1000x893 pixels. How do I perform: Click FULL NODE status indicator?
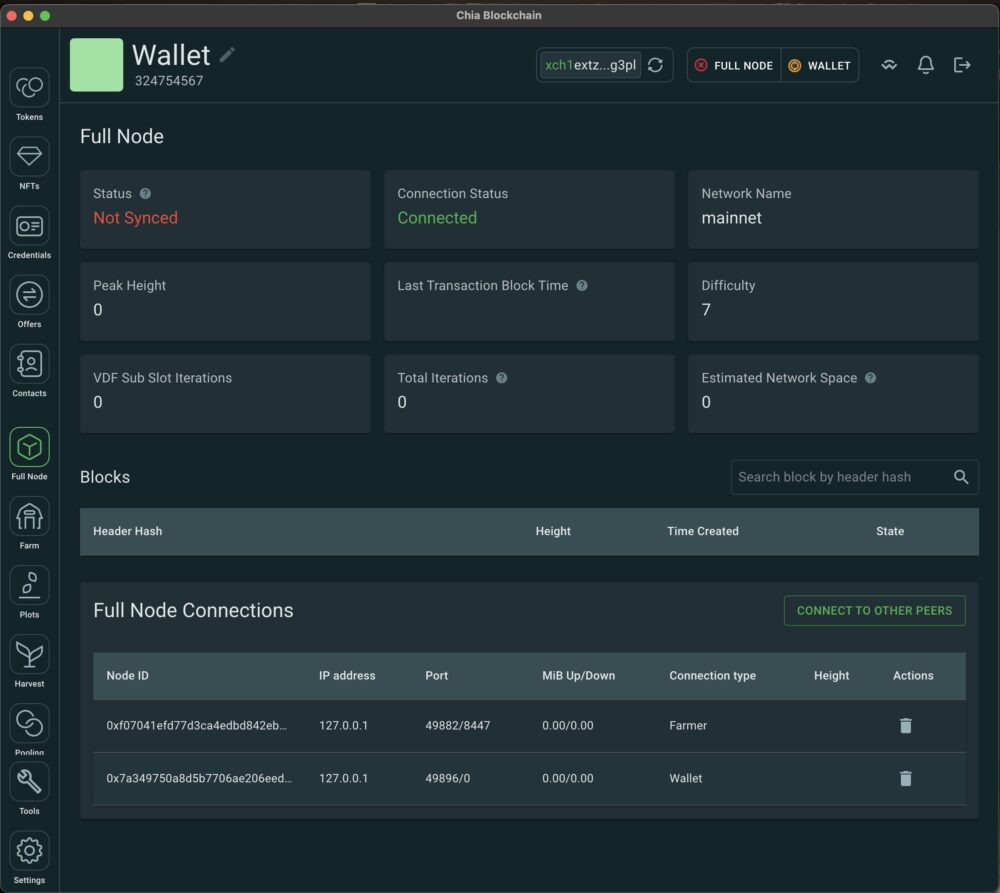point(734,65)
